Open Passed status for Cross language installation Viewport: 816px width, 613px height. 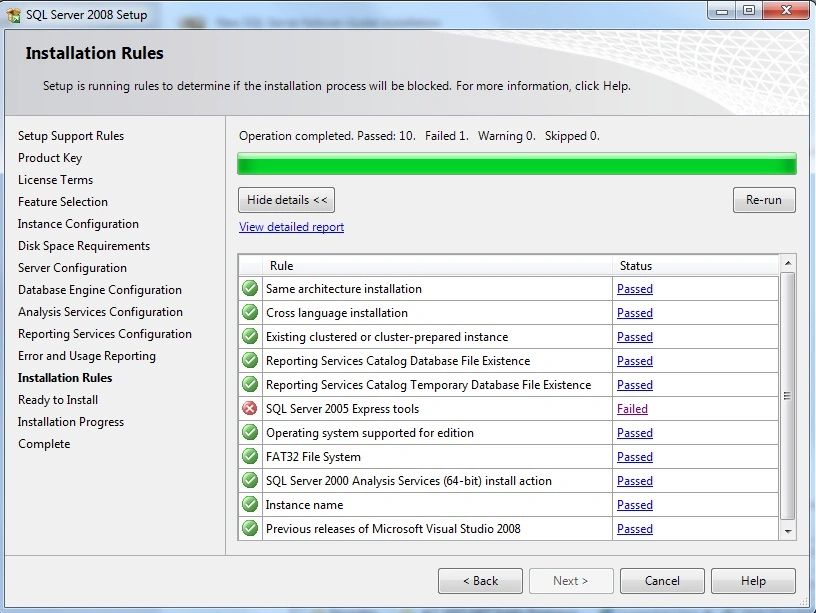point(634,313)
